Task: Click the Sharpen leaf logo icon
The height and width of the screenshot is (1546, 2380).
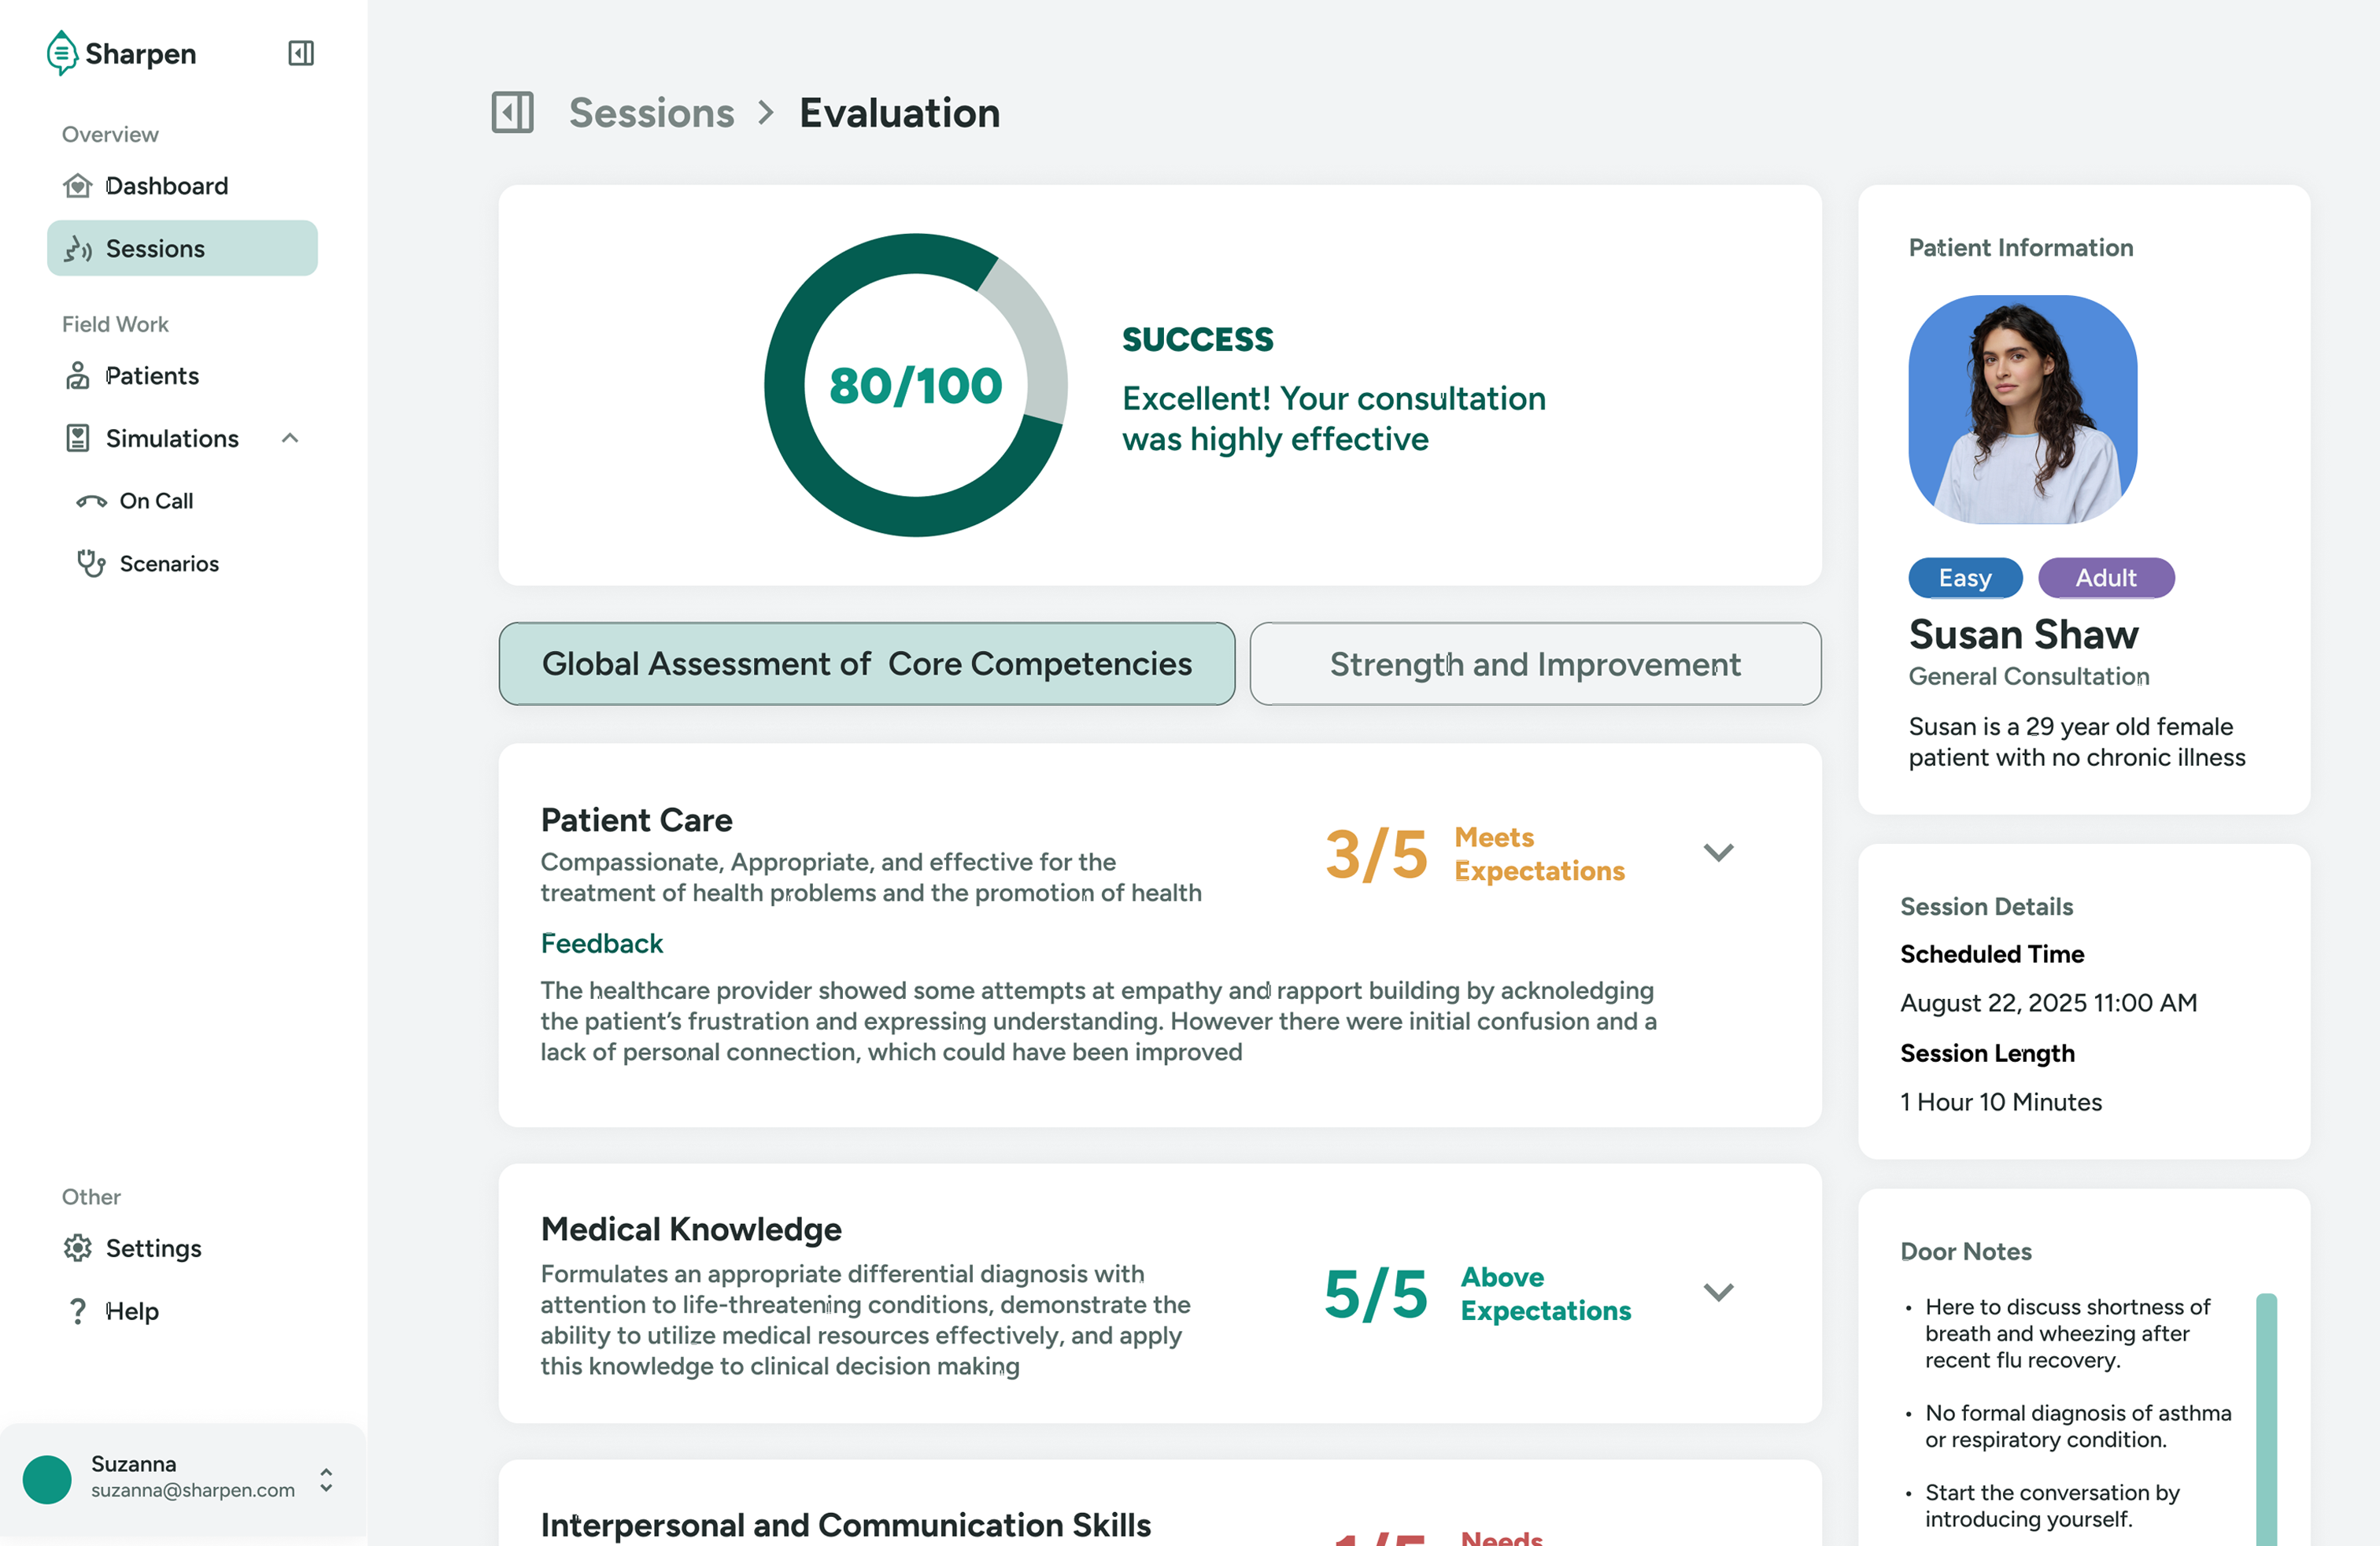Action: point(62,53)
